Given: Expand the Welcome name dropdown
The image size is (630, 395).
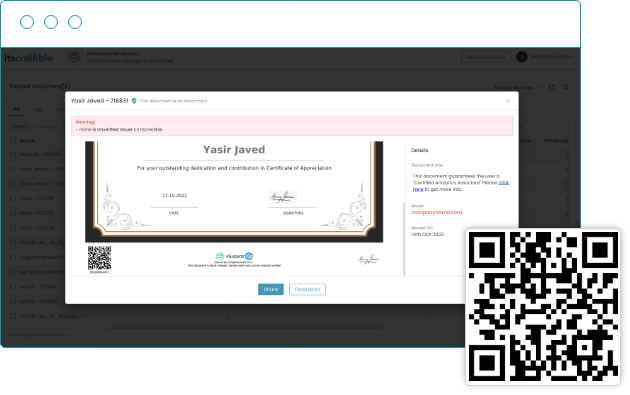Looking at the screenshot, I should coord(552,57).
